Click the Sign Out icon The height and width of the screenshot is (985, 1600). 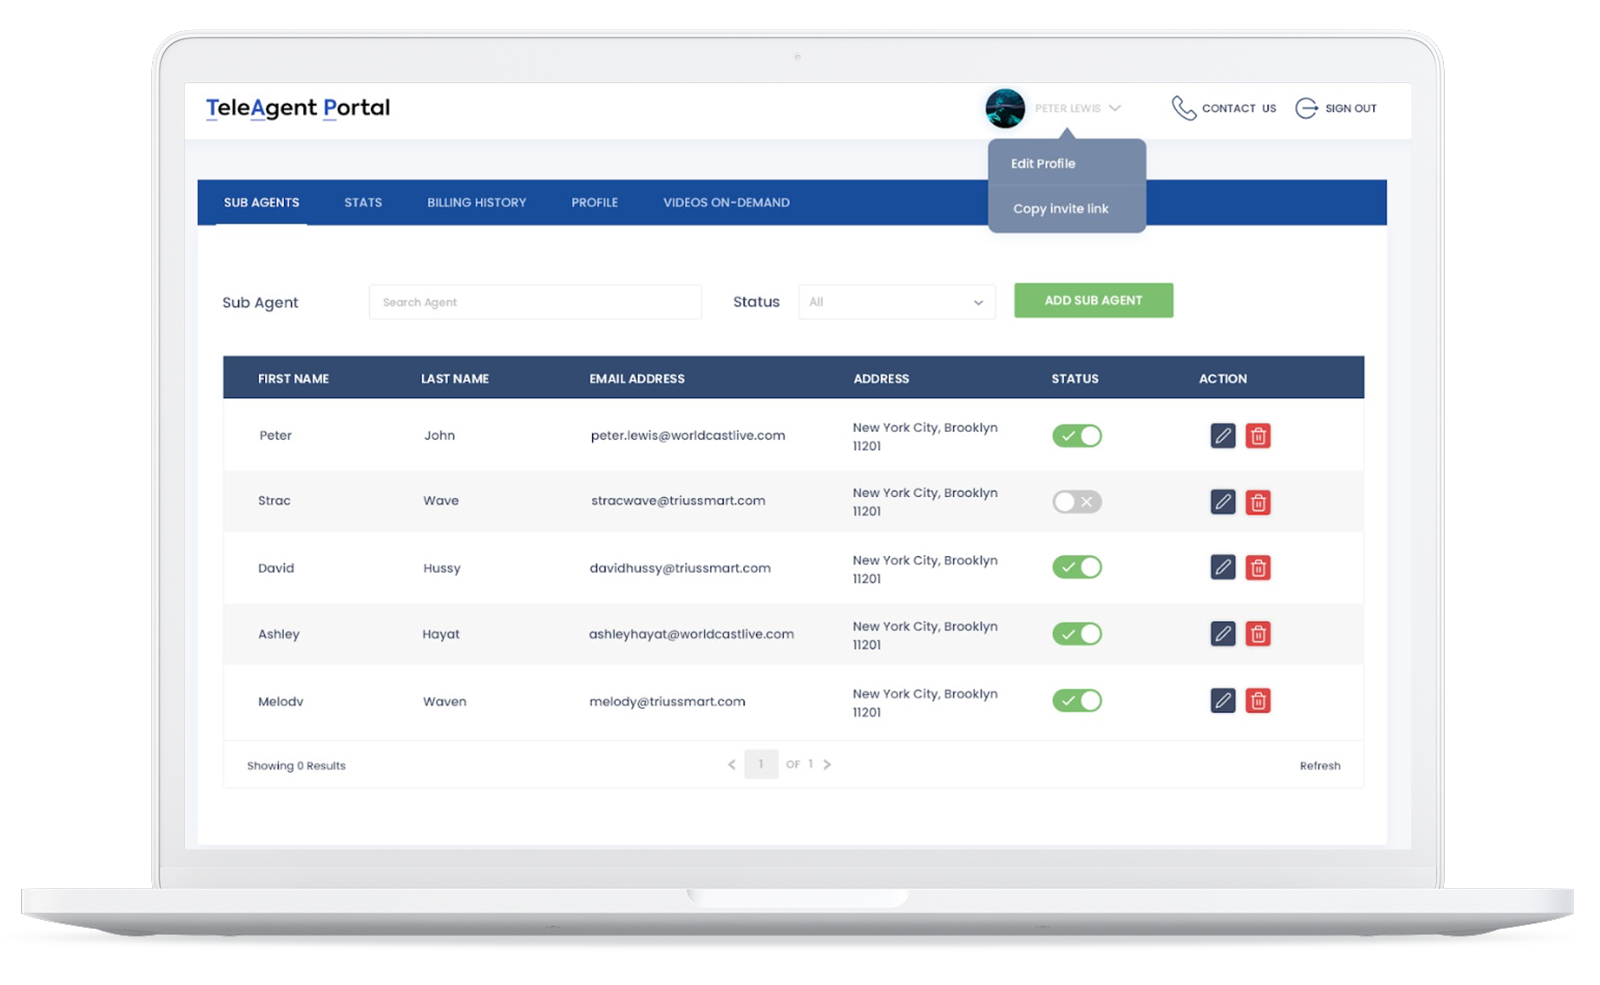tap(1306, 108)
